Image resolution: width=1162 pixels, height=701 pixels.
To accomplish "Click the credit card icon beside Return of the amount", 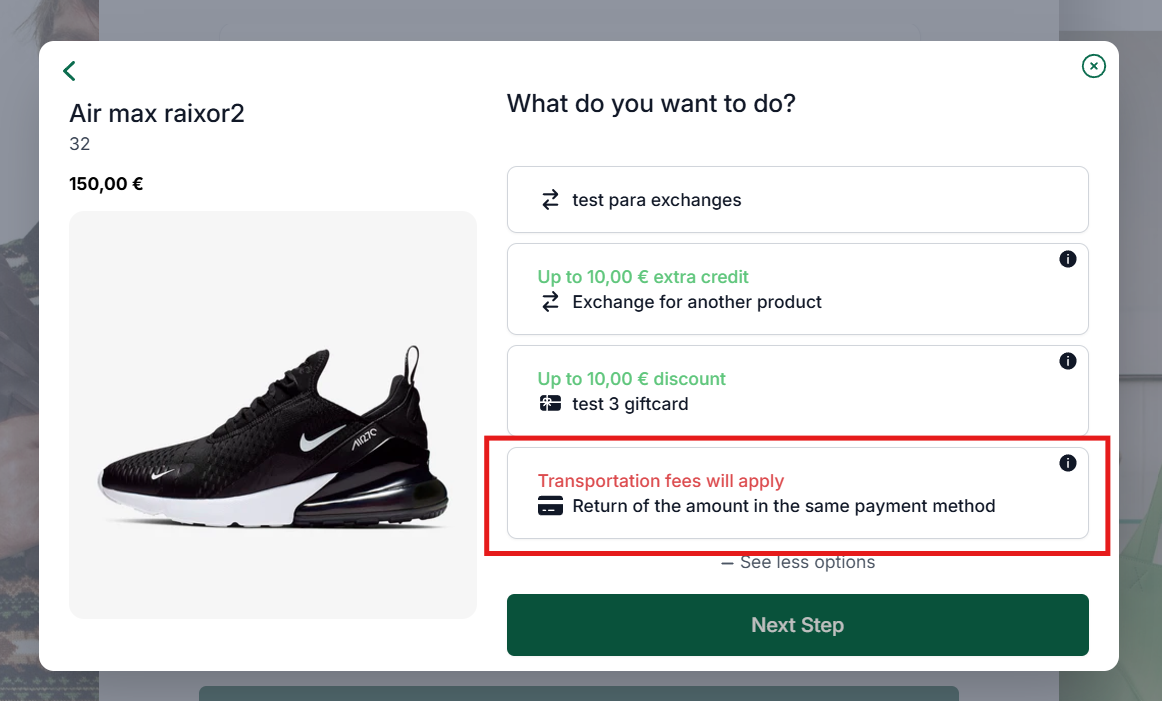I will [x=550, y=506].
